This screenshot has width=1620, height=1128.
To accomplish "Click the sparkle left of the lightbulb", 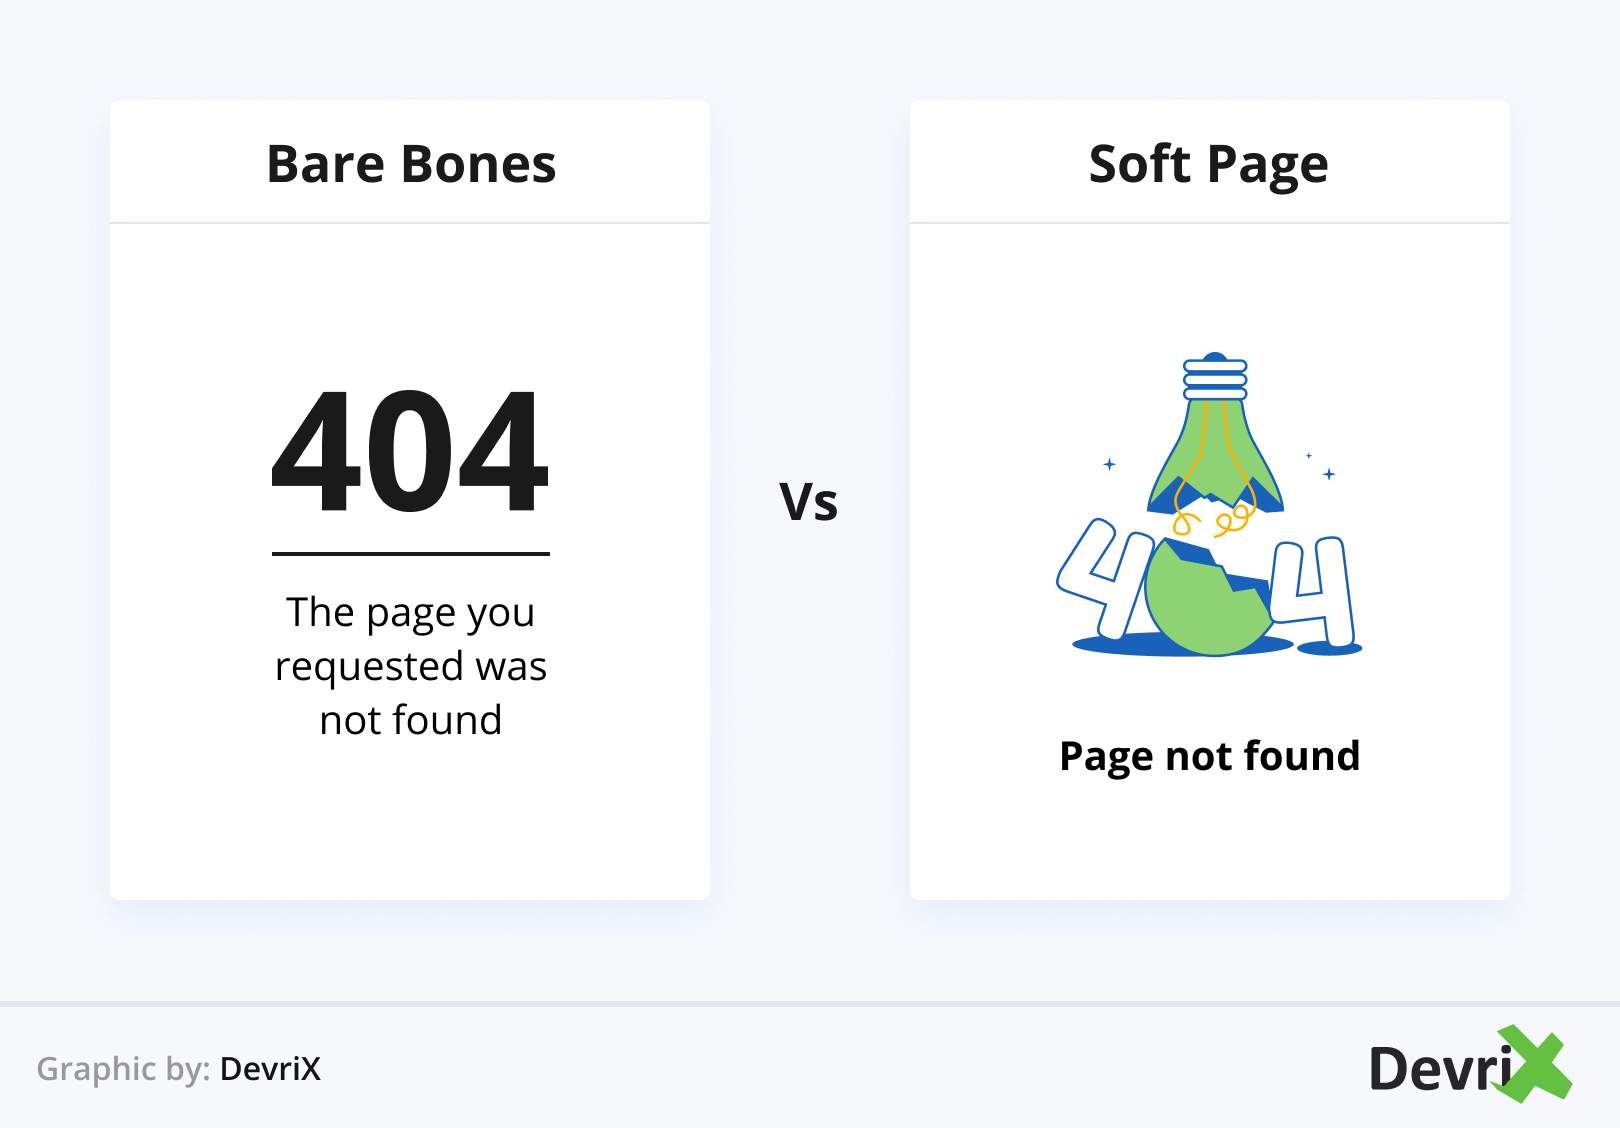I will 1109,464.
